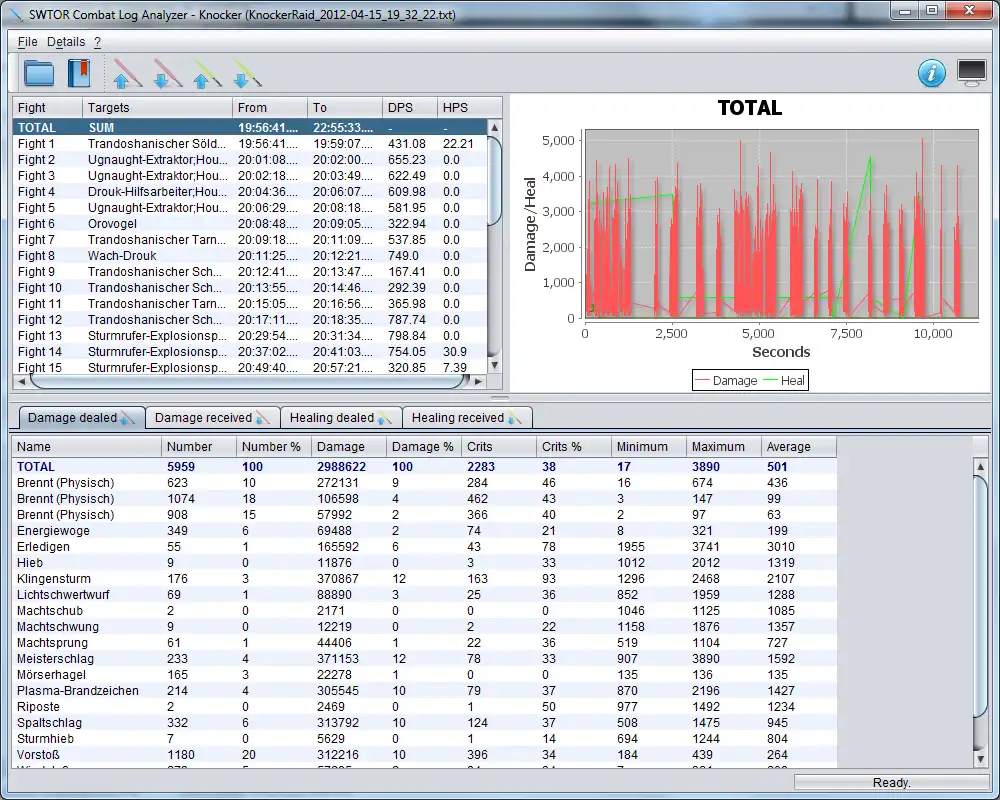The height and width of the screenshot is (800, 1000).
Task: Click the fight list horizontal scrollbar right arrow
Action: click(x=478, y=382)
